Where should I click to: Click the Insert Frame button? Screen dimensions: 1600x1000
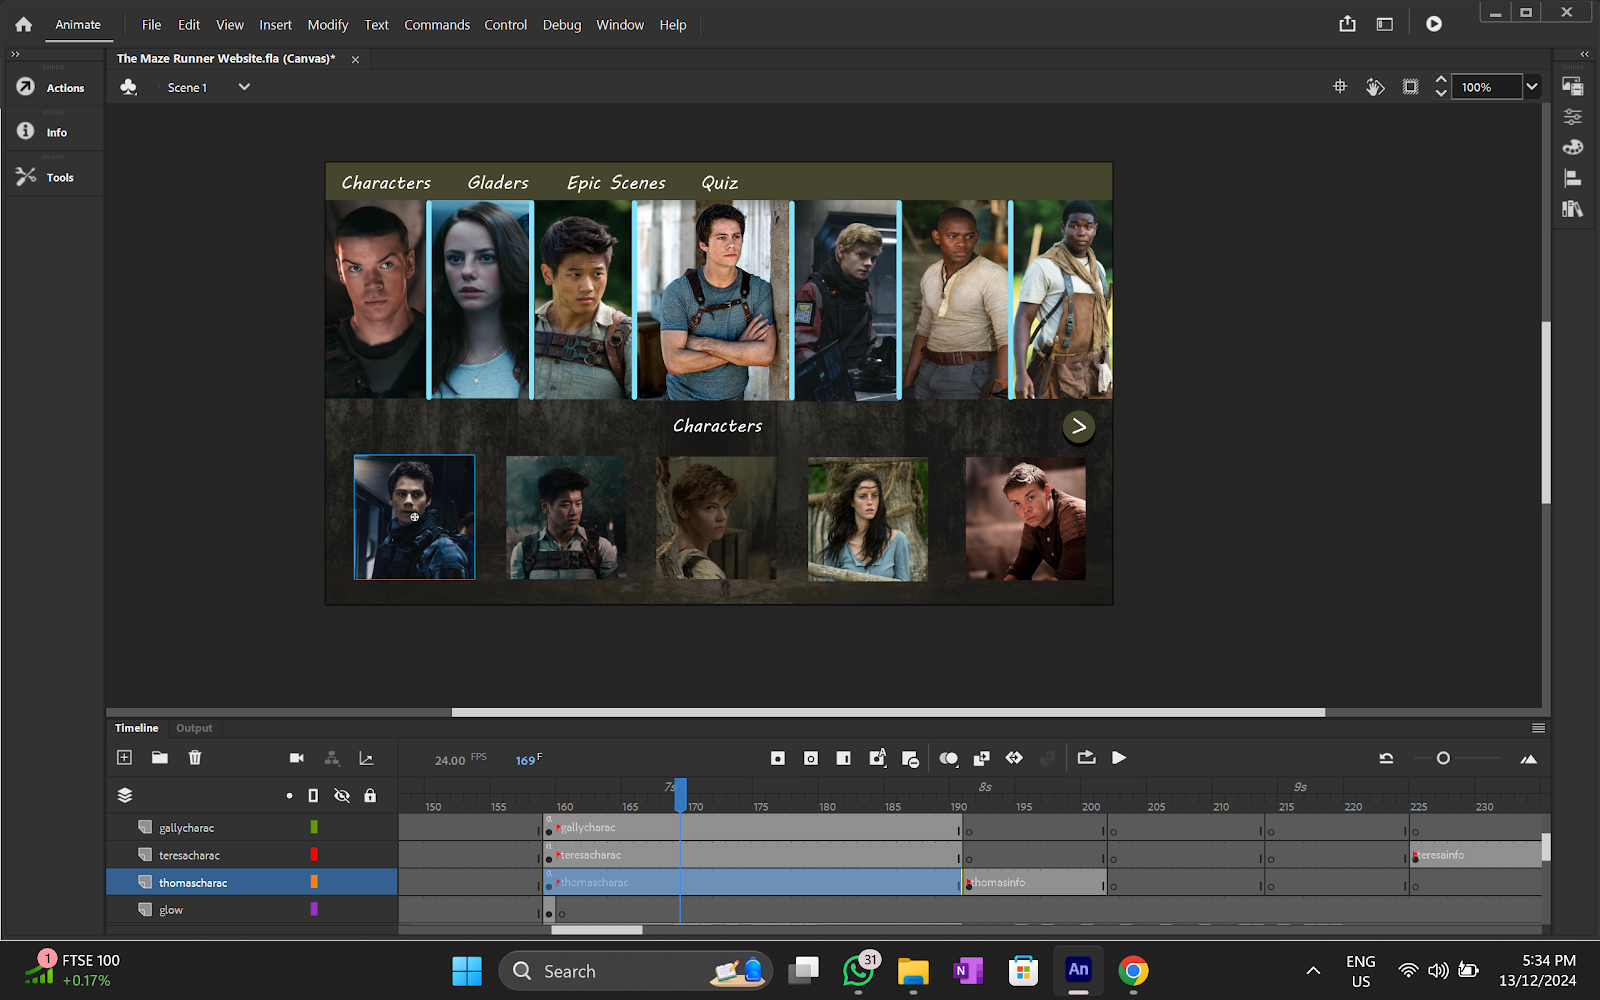tap(844, 758)
